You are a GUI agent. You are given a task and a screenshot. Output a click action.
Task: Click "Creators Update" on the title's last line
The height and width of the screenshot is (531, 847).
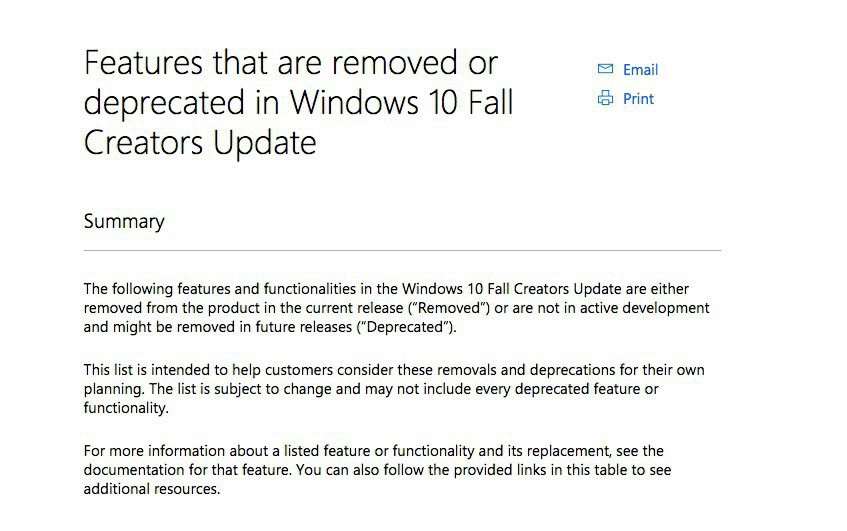pos(200,143)
